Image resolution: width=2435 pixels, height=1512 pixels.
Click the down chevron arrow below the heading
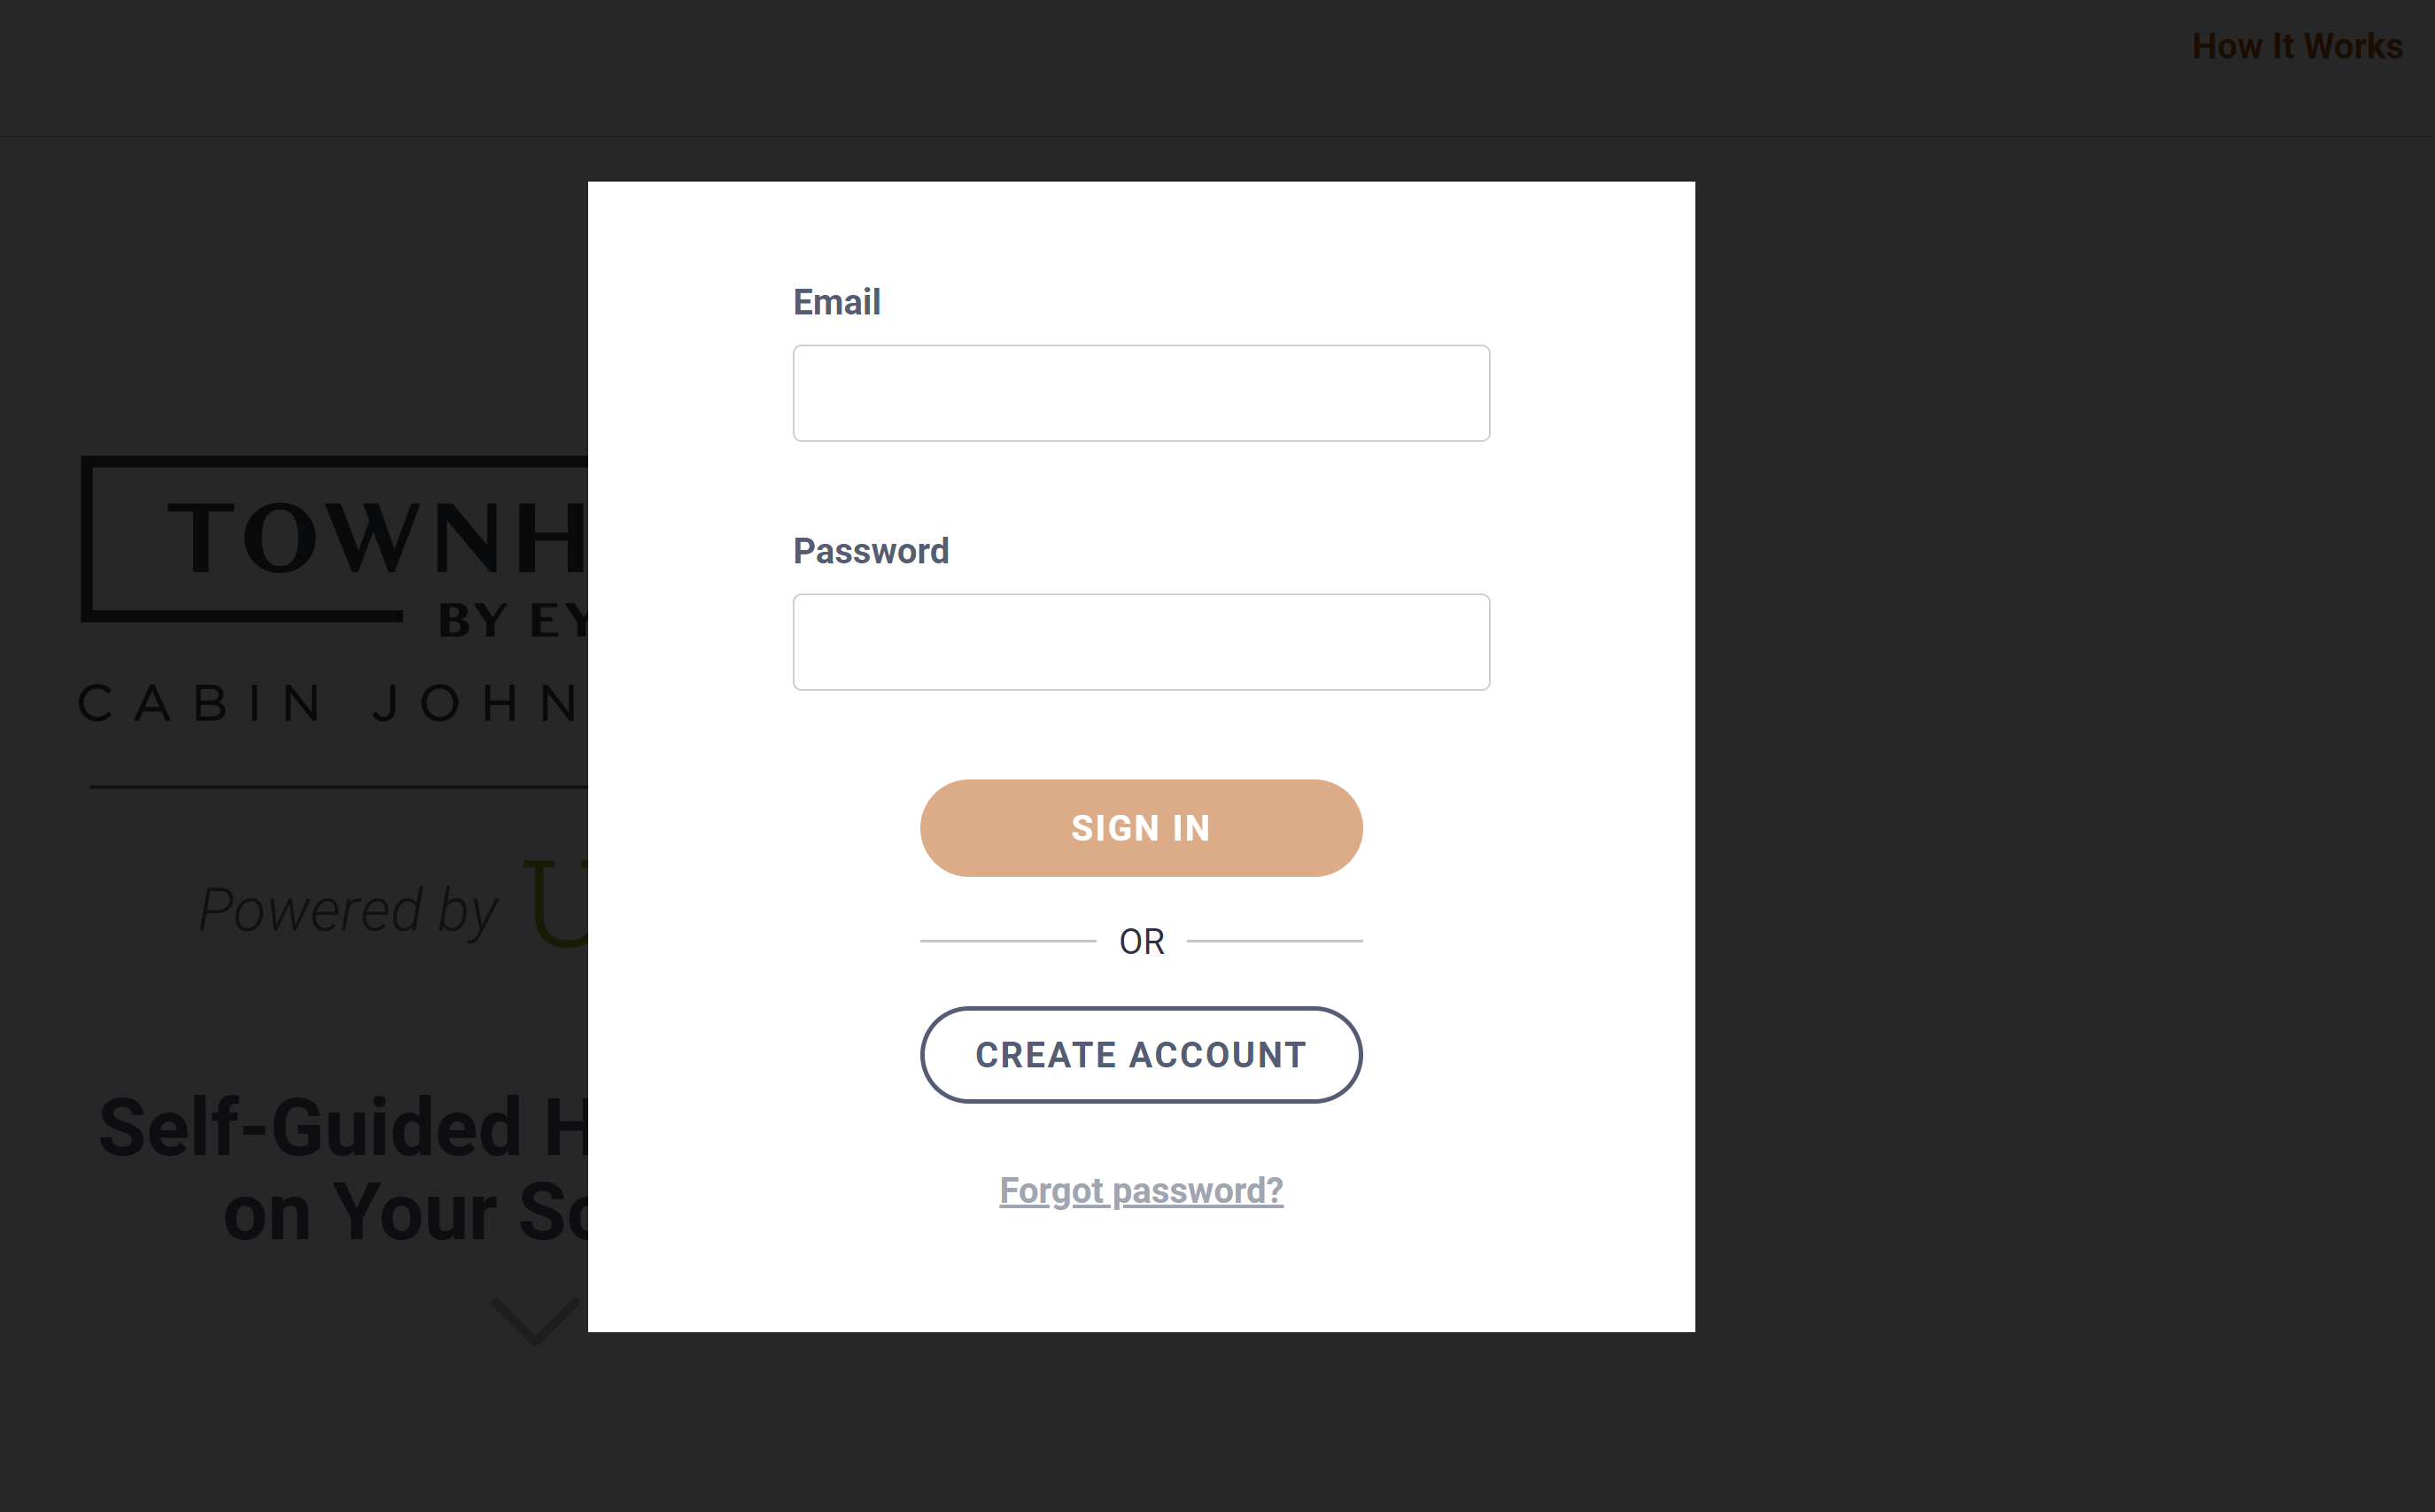pyautogui.click(x=535, y=1320)
